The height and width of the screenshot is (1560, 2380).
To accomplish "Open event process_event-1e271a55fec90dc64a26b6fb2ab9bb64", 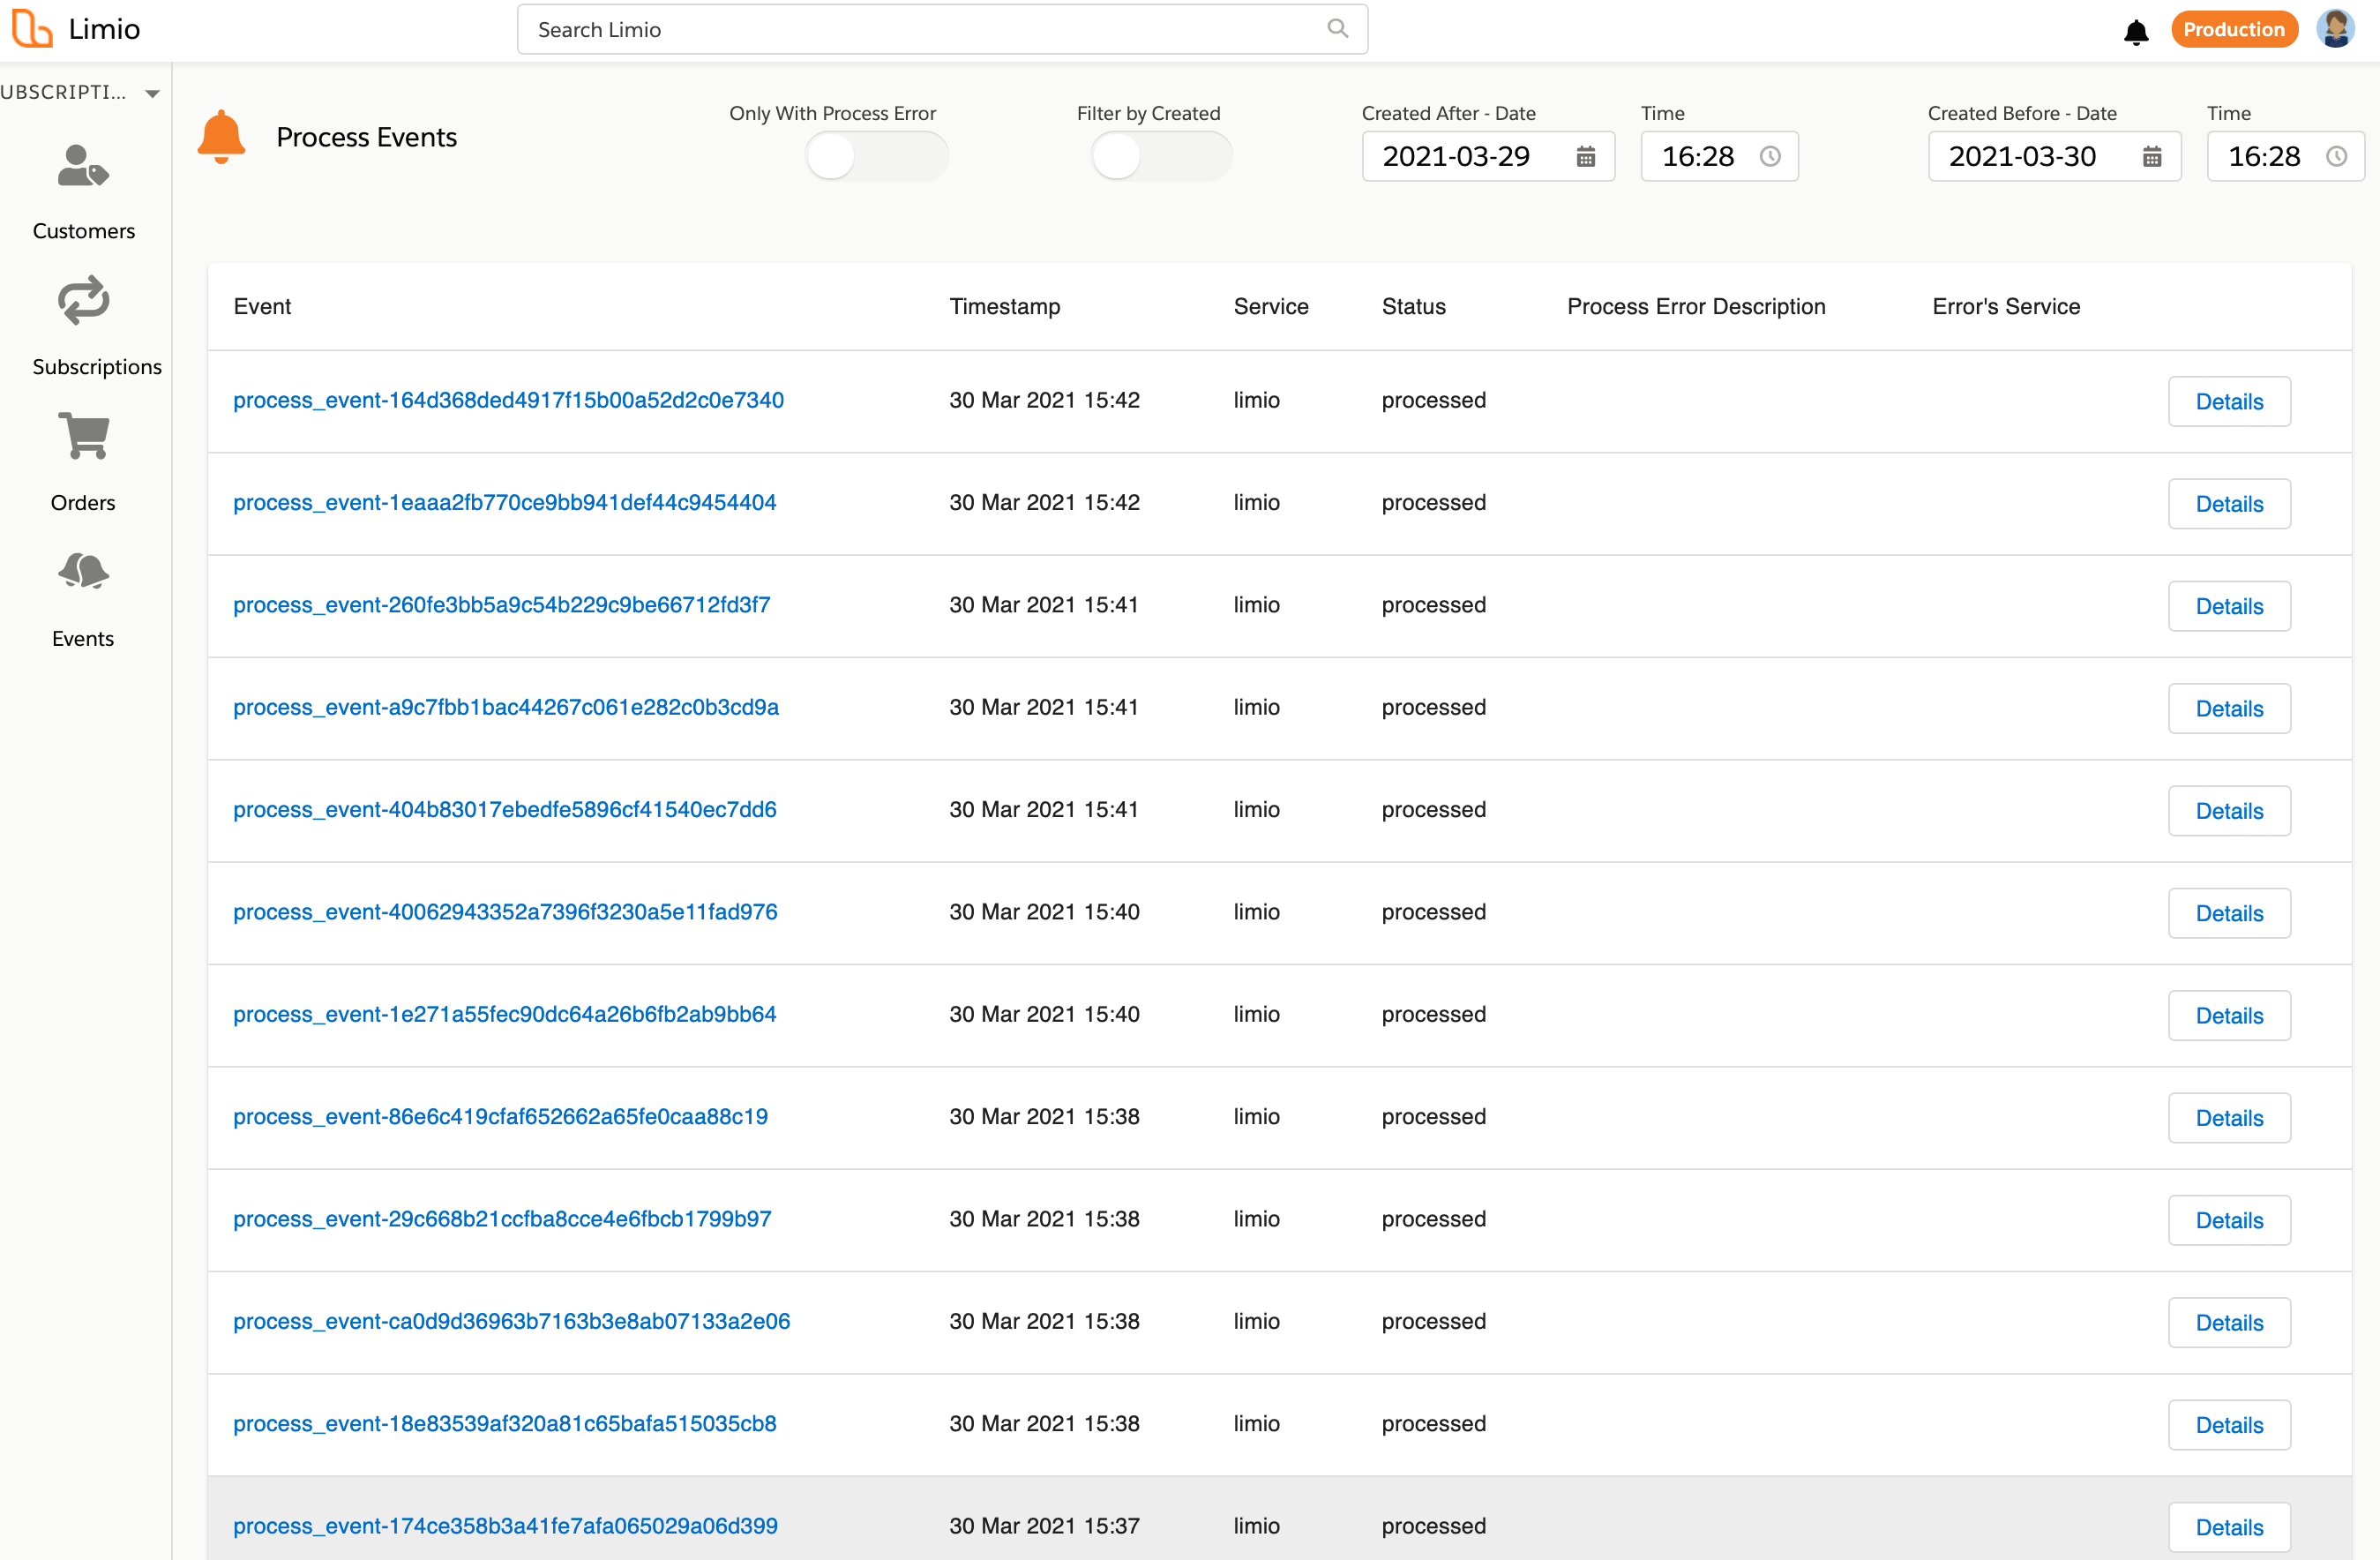I will click(504, 1014).
